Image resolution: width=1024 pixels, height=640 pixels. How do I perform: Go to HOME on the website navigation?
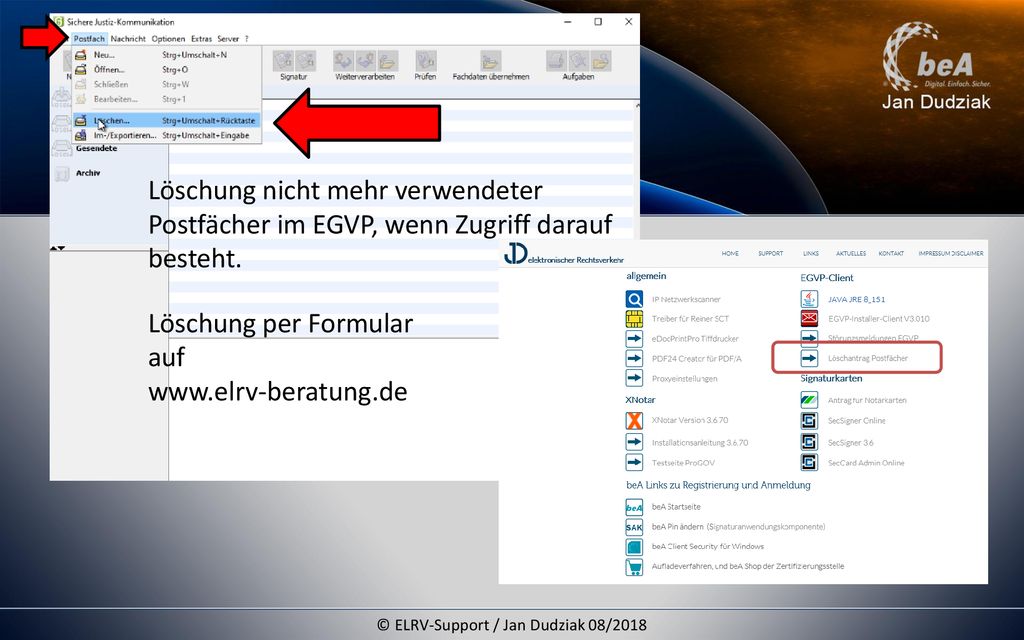pos(730,253)
